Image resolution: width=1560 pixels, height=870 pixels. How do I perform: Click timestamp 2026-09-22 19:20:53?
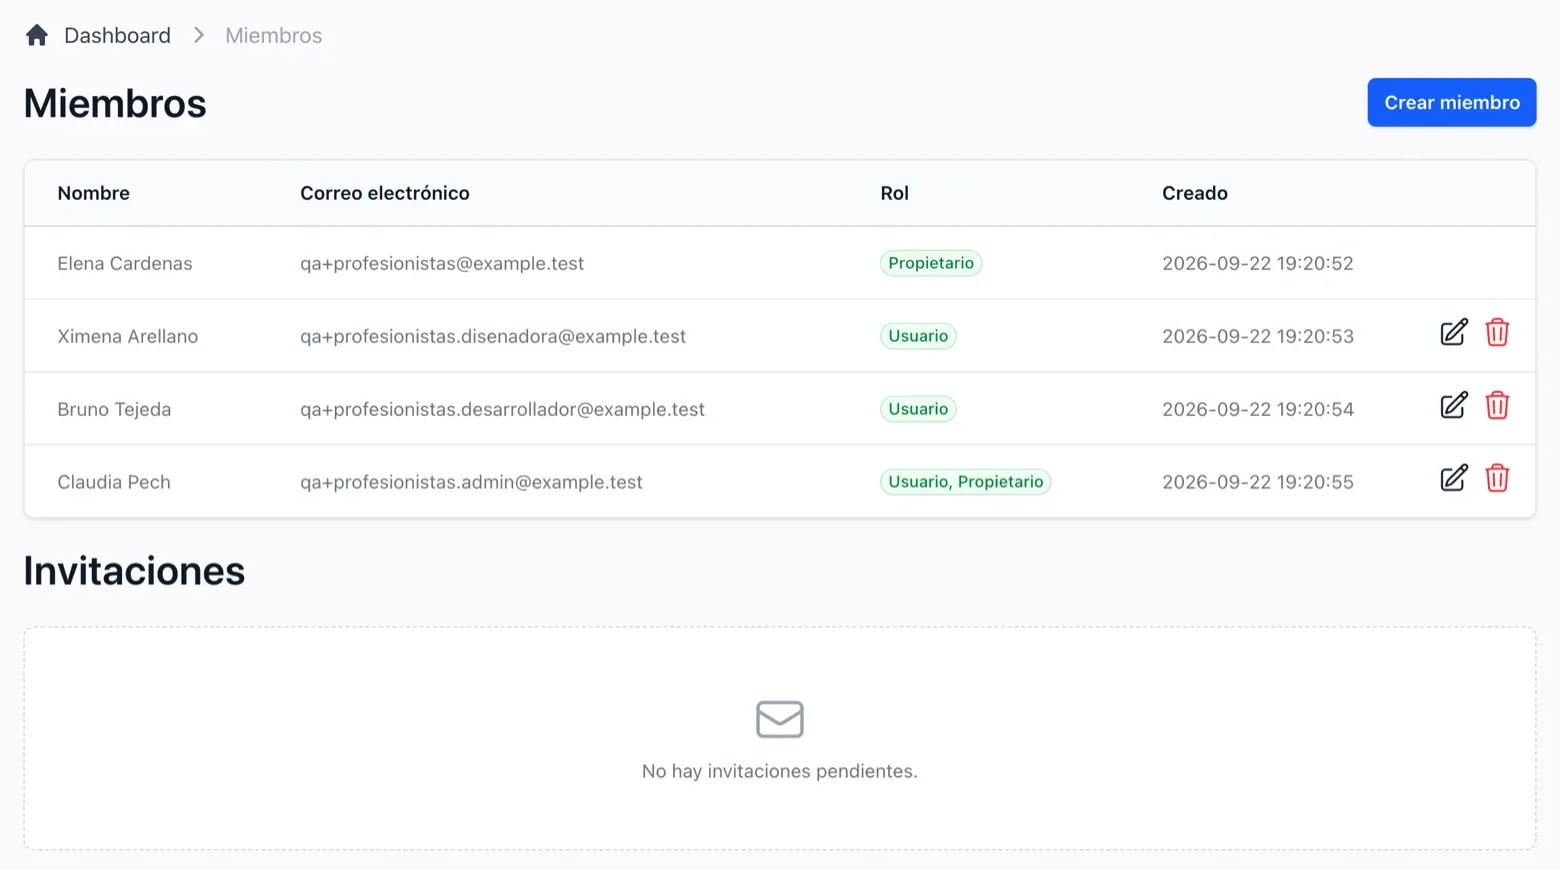(x=1258, y=336)
